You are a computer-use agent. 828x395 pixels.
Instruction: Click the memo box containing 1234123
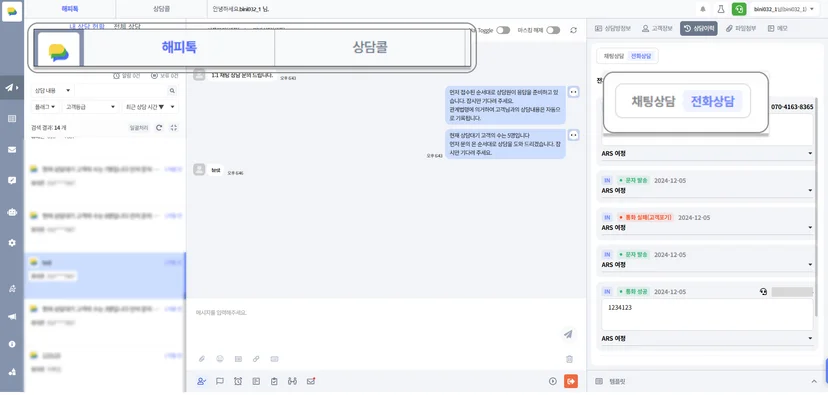click(707, 315)
